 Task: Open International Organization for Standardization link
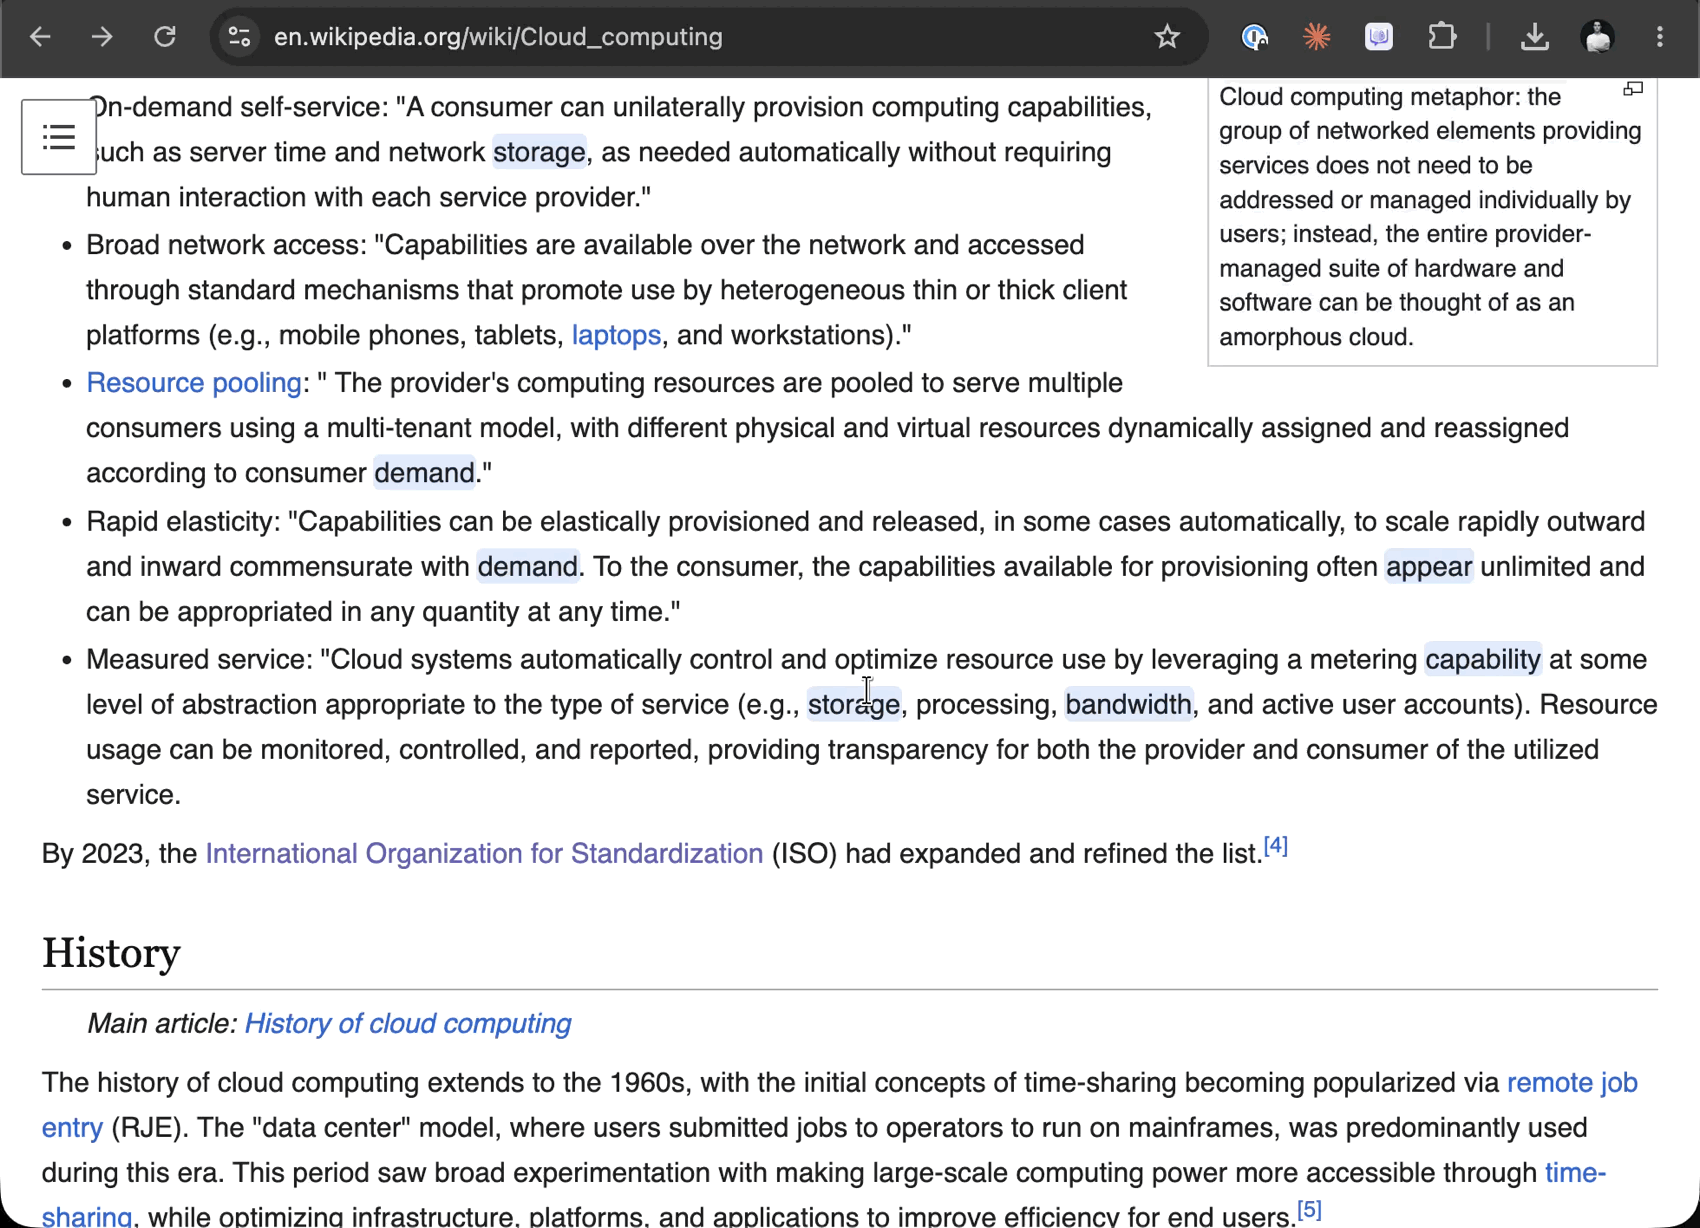[x=484, y=854]
